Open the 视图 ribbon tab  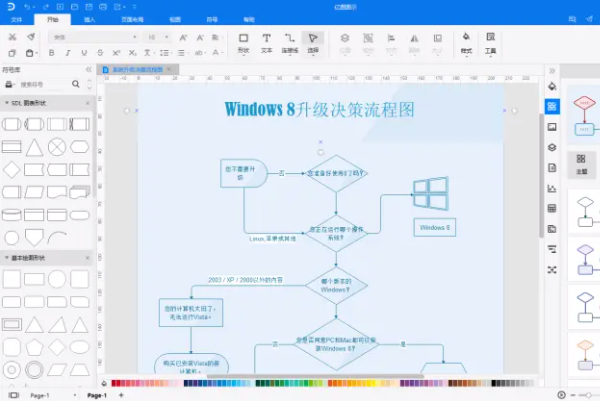[x=174, y=19]
